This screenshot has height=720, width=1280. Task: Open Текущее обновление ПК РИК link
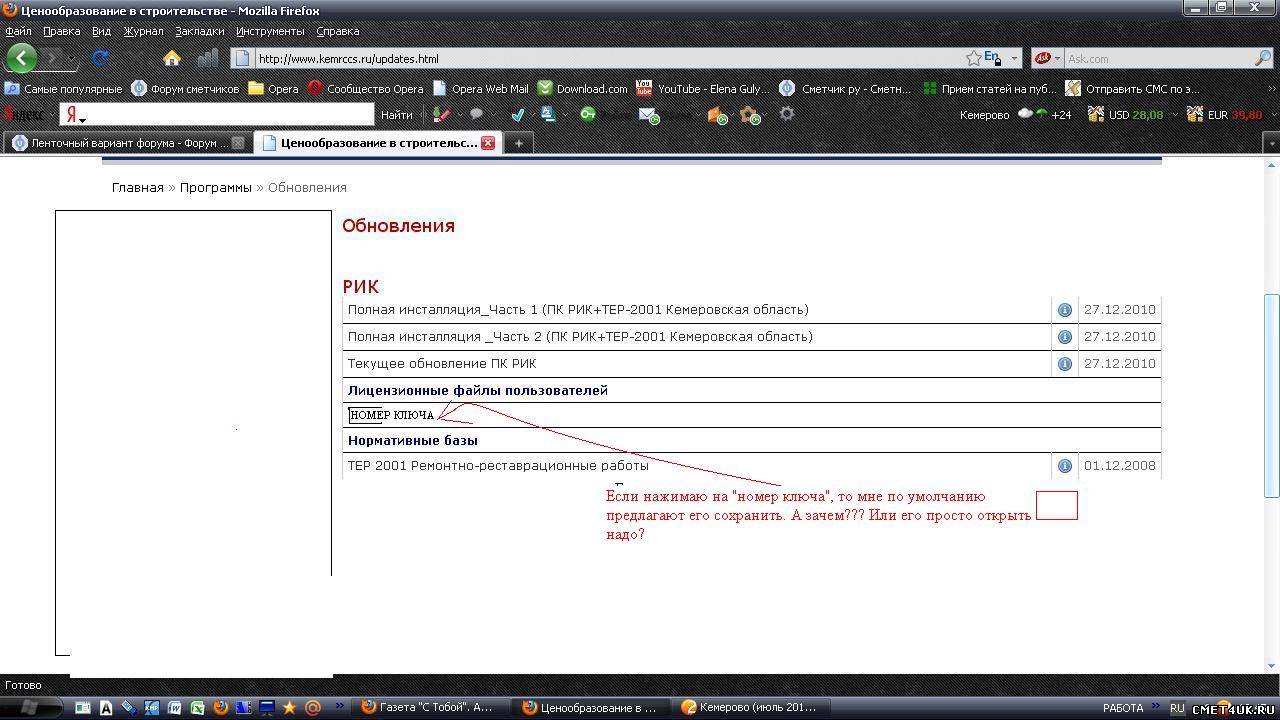[442, 364]
